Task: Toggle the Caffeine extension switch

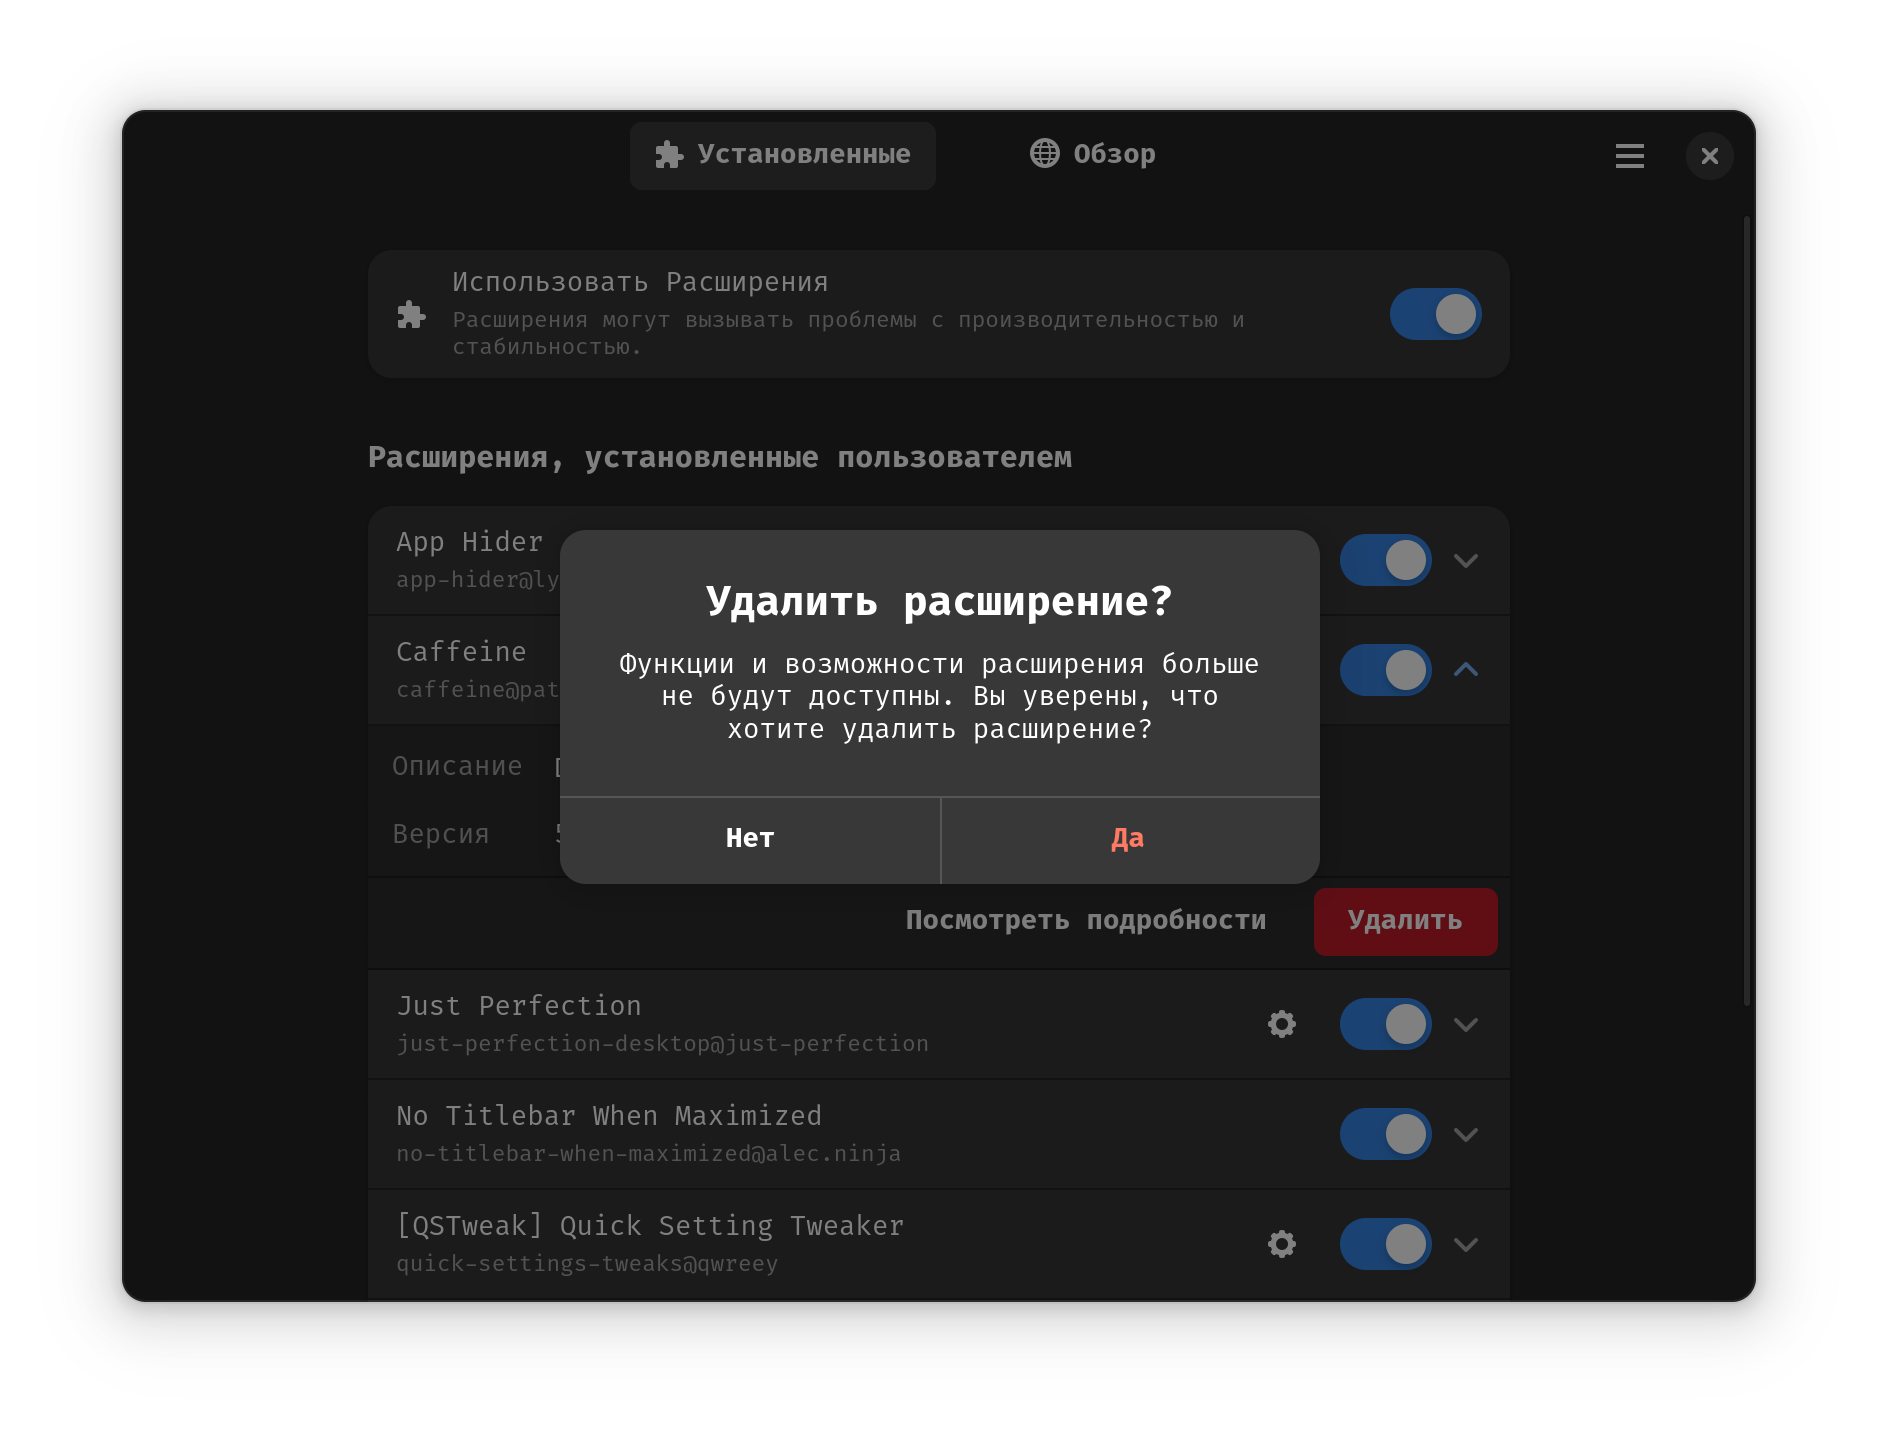Action: pyautogui.click(x=1385, y=670)
